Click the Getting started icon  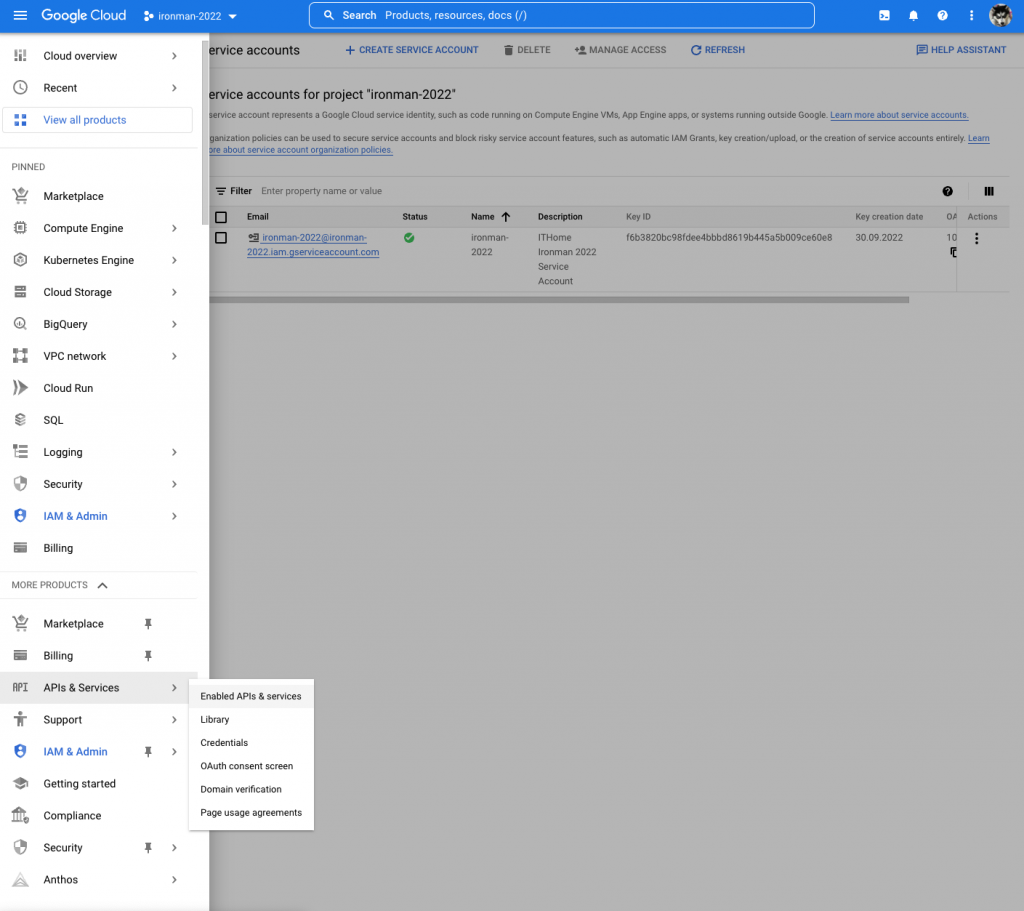pyautogui.click(x=20, y=784)
